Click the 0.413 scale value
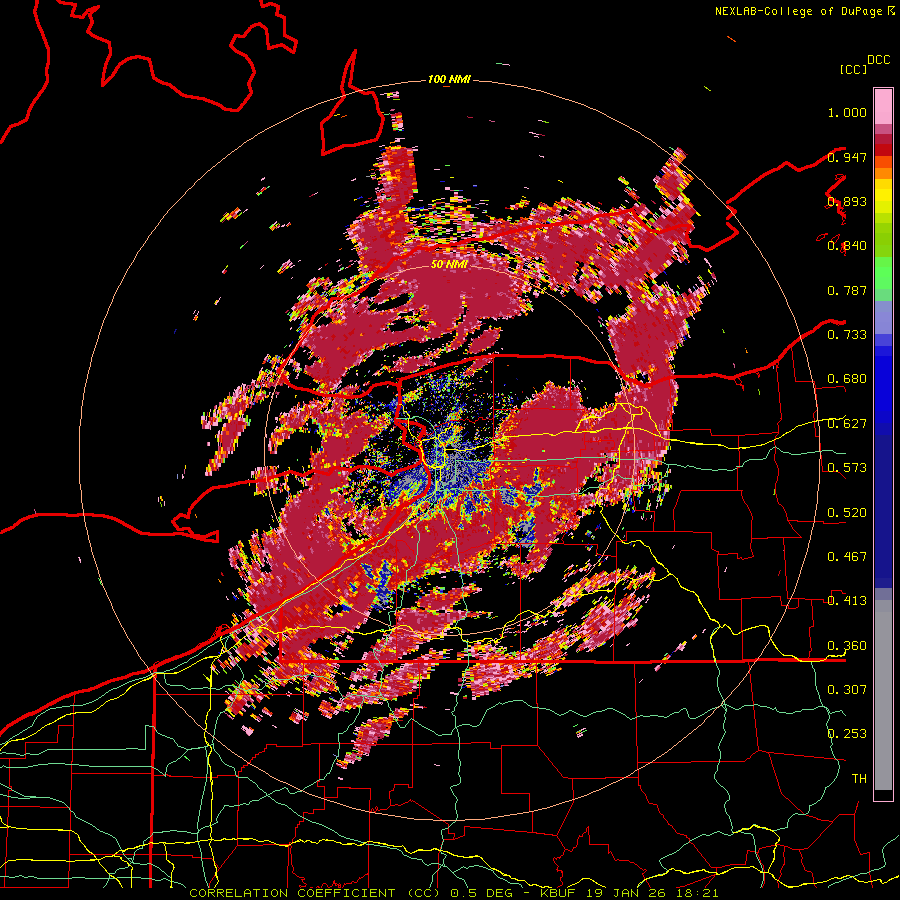Viewport: 900px width, 900px height. coord(847,601)
